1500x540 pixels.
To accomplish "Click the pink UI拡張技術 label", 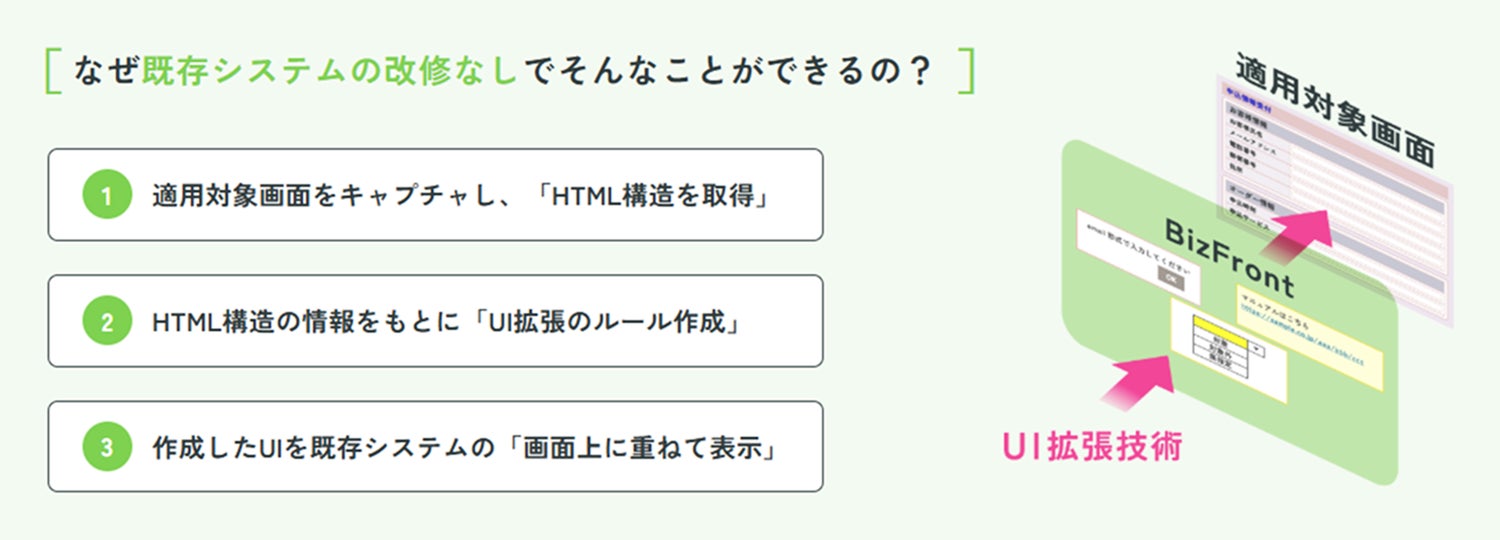I will (1092, 446).
